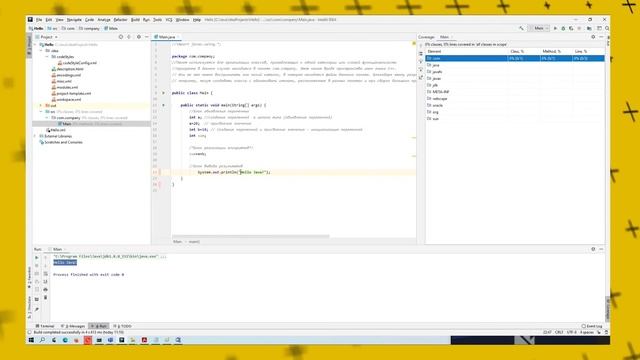Select the Main.java editor tab
Viewport: 640px width, 360px height.
coord(167,37)
